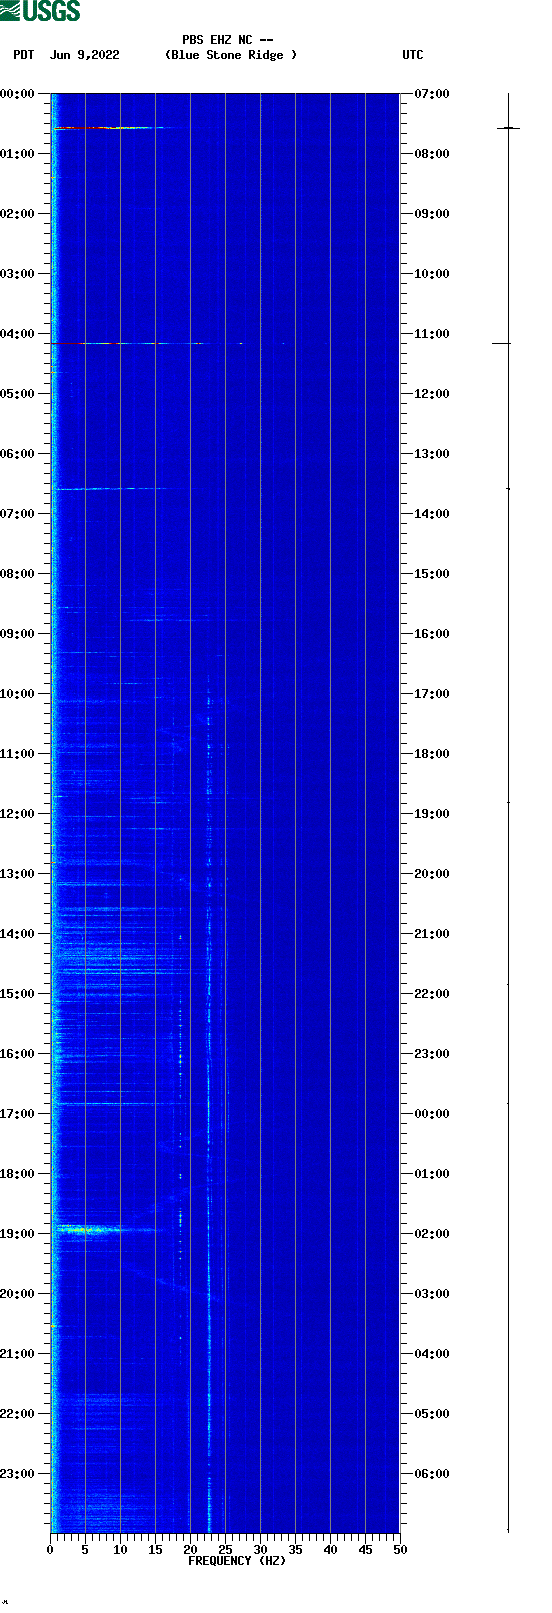Click the 10:00 PDT time label on left axis
The image size is (552, 1613).
(x=18, y=693)
